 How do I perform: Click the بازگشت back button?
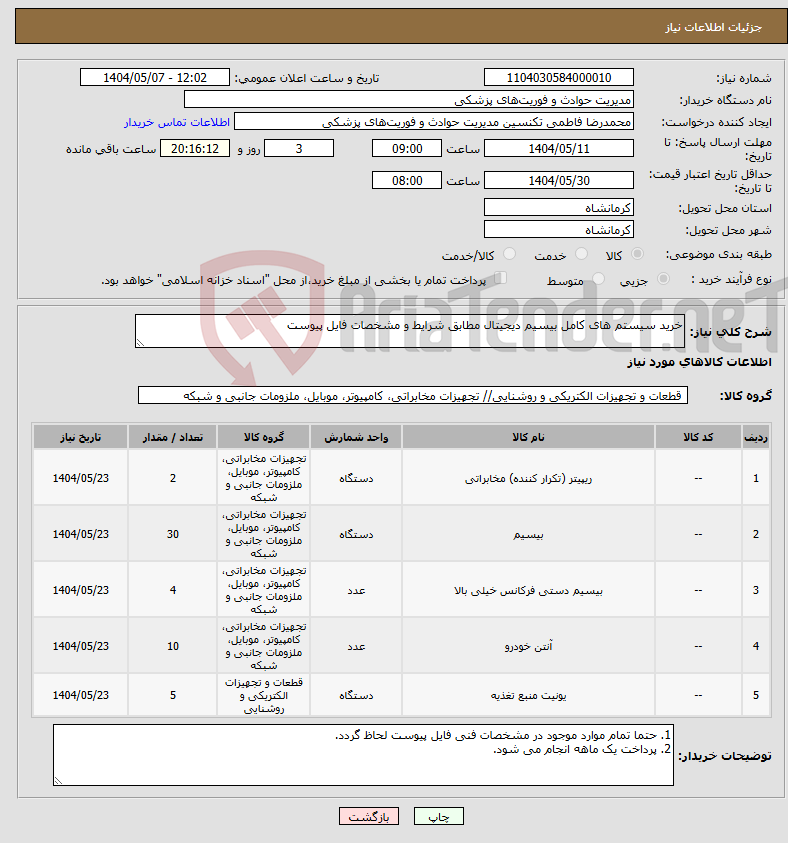click(x=369, y=817)
